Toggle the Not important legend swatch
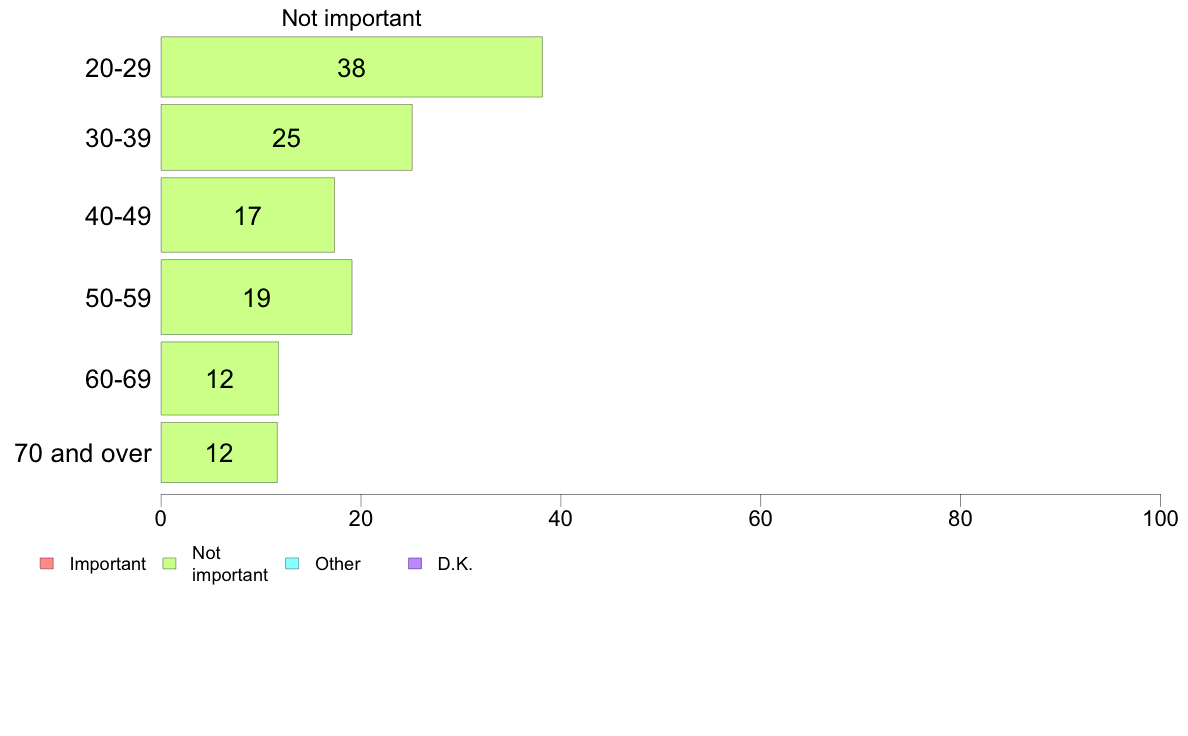Viewport: 1188px width, 736px height. (170, 563)
